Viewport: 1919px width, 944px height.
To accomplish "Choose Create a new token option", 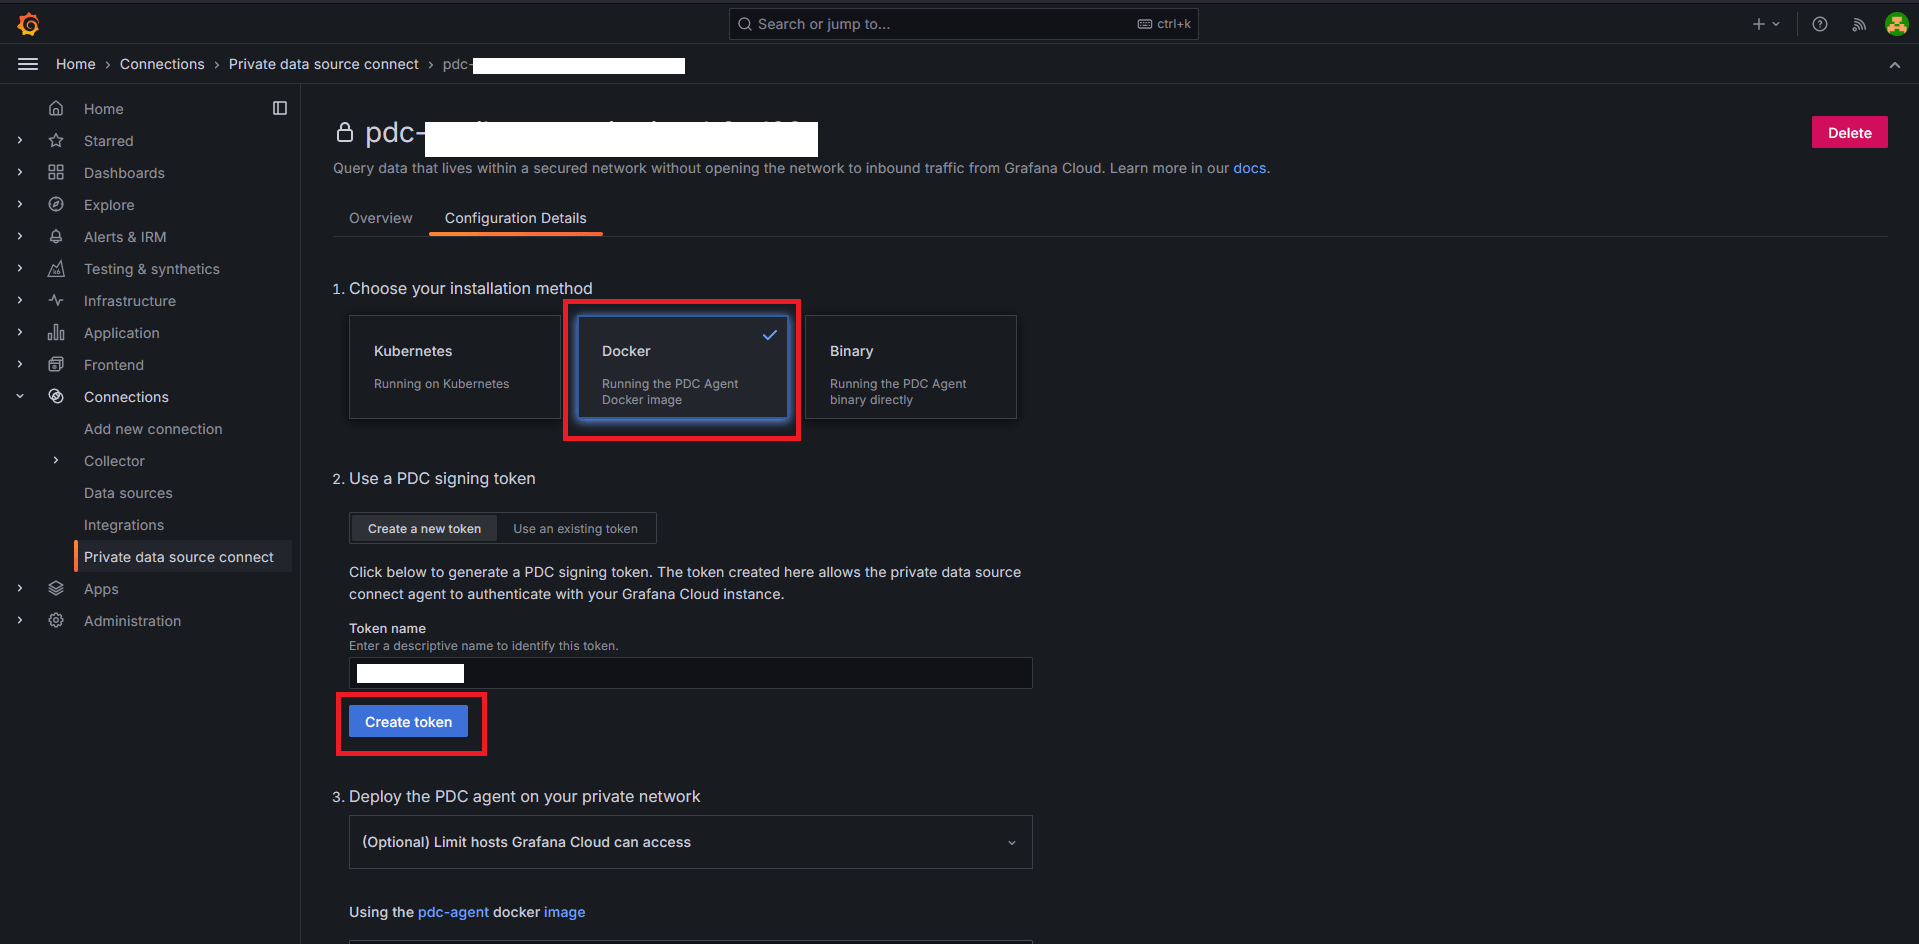I will (424, 528).
